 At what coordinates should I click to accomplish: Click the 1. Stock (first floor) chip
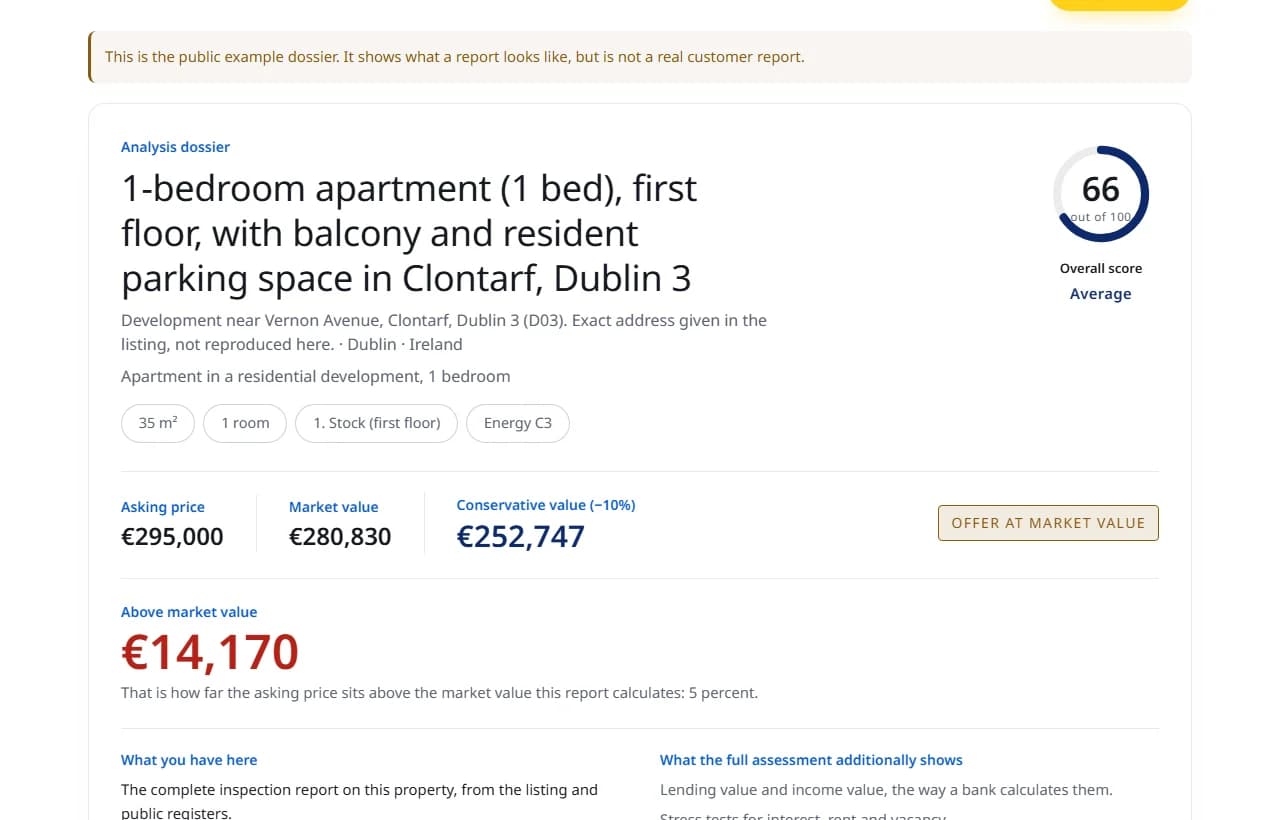point(377,423)
